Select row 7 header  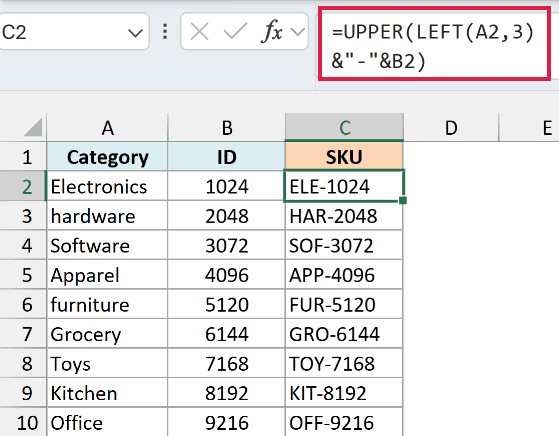[23, 334]
